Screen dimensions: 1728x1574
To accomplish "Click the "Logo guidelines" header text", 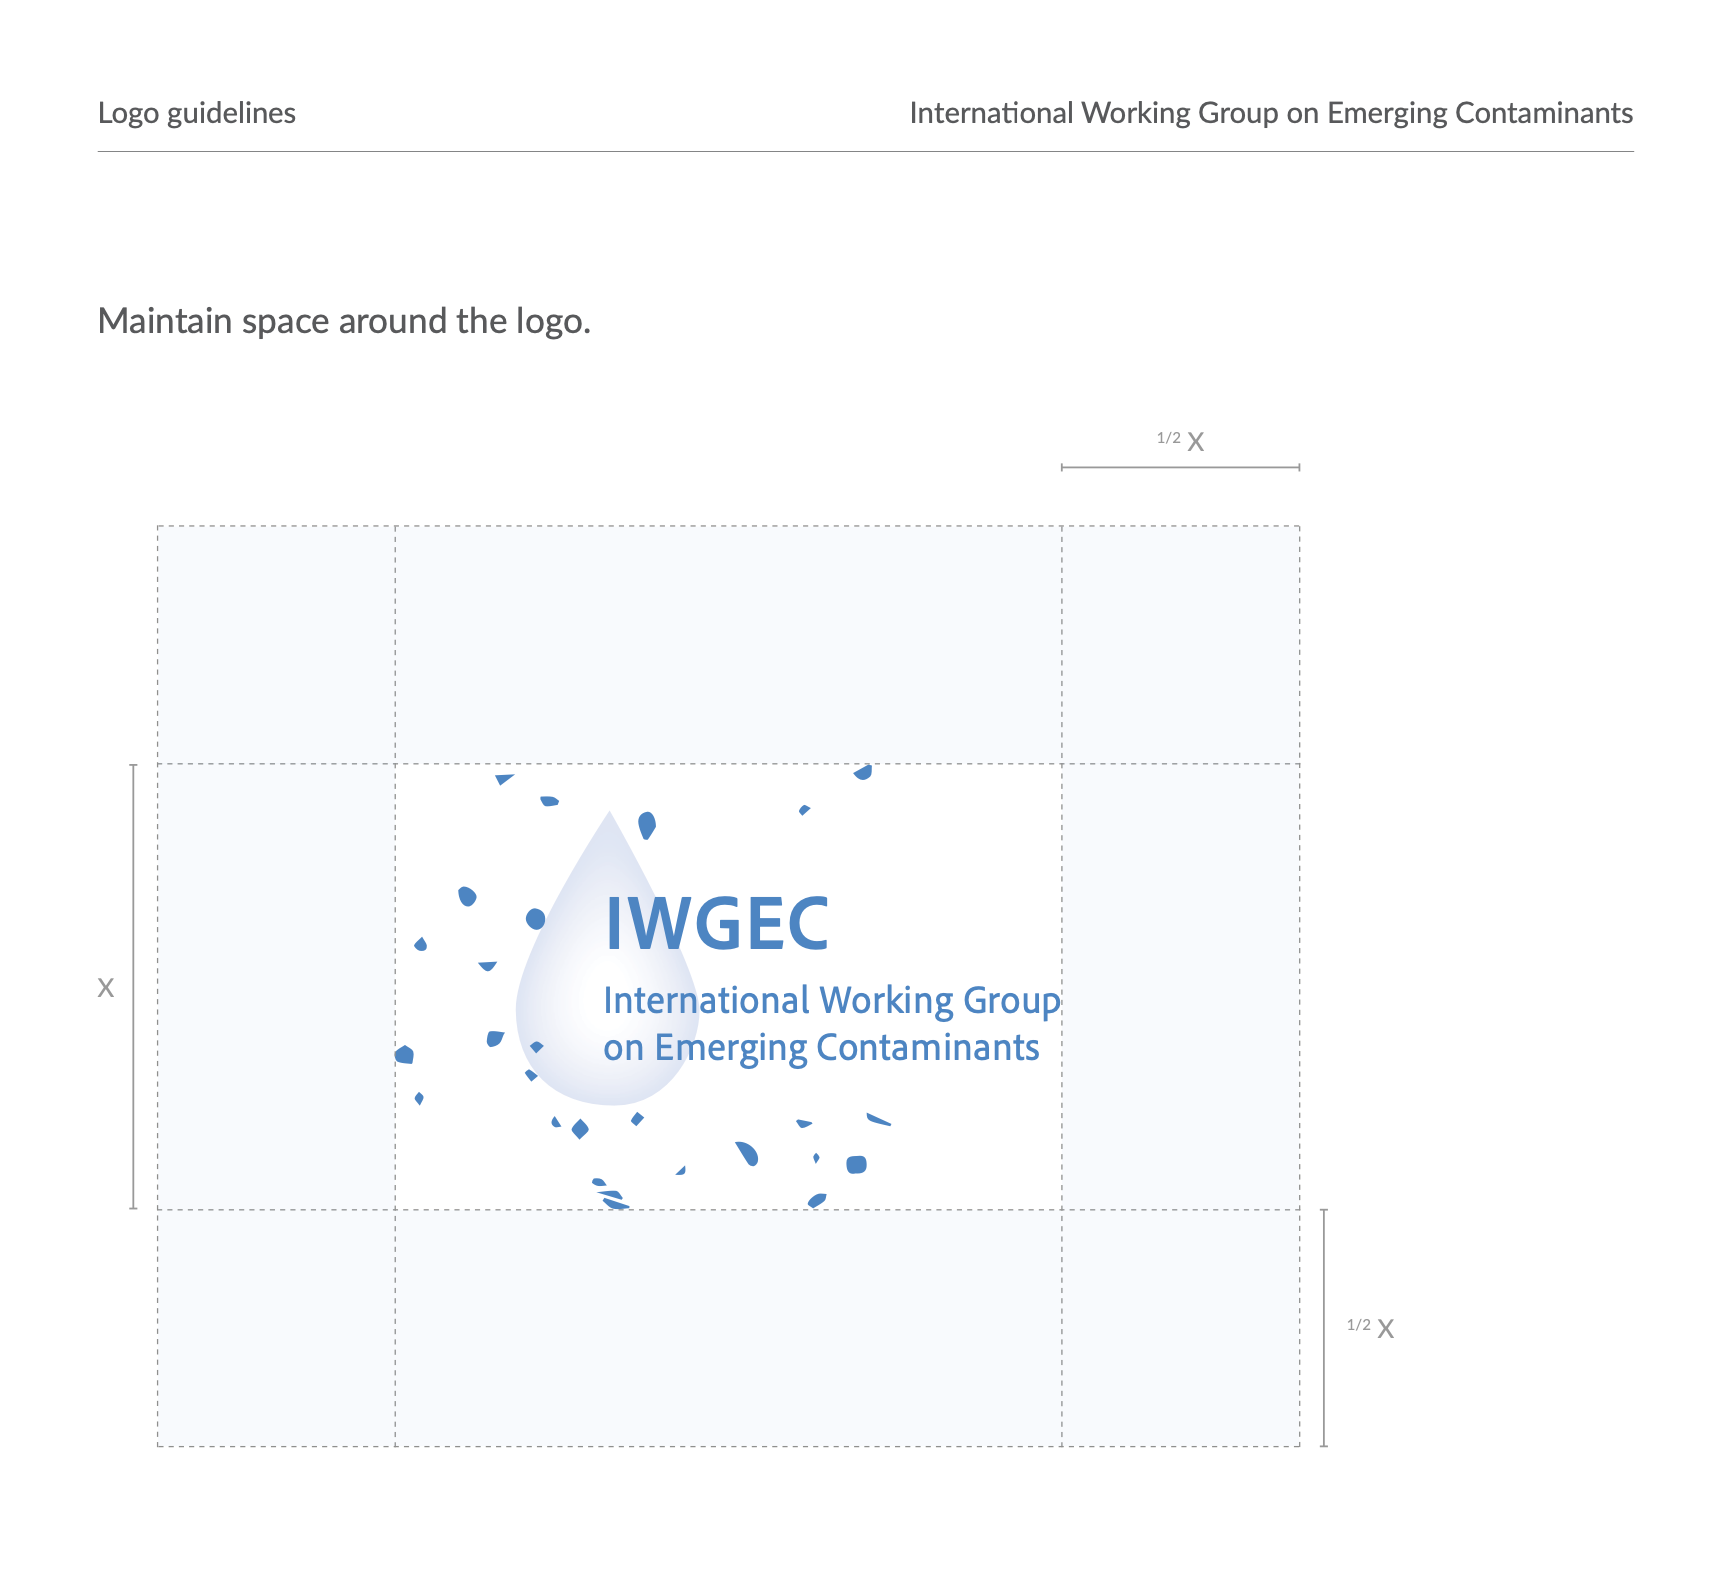I will pyautogui.click(x=197, y=113).
